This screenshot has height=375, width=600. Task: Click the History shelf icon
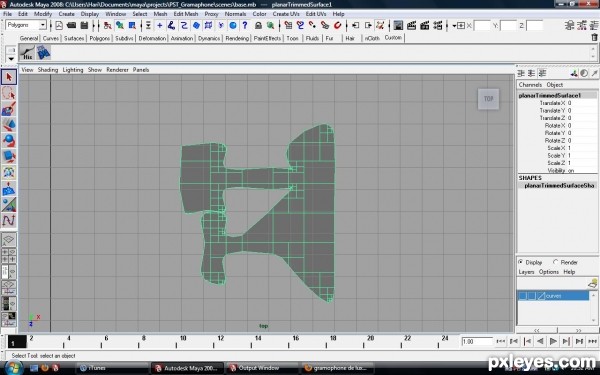coord(27,52)
